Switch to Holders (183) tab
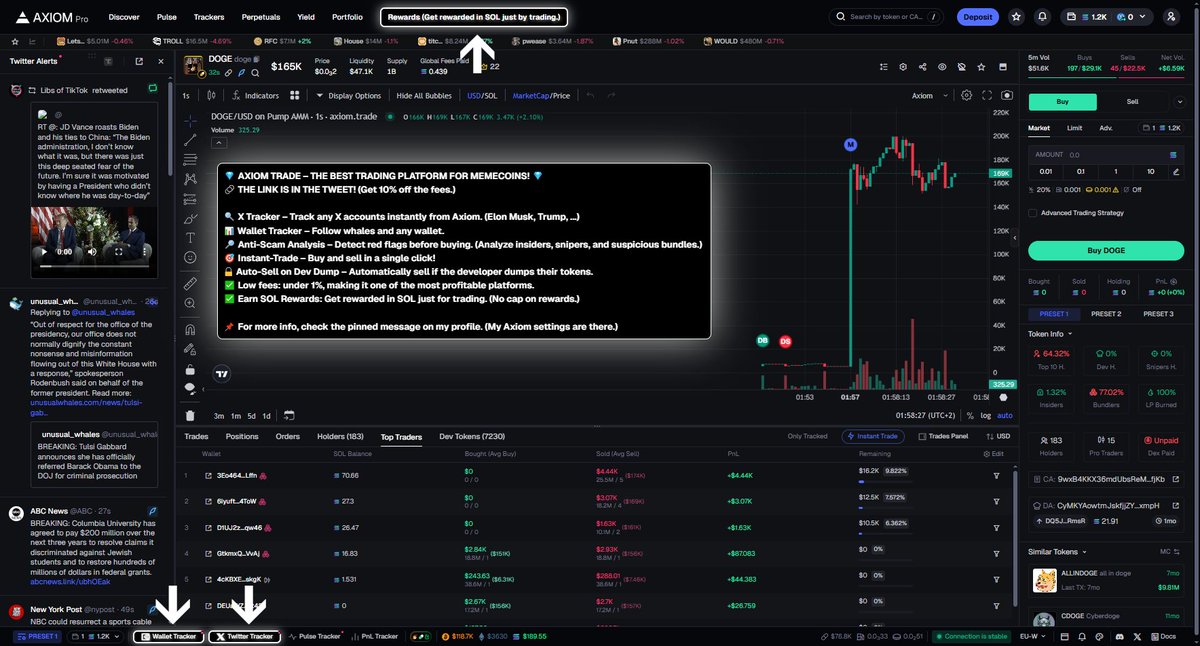Screen dimensions: 1200x646 click(x=340, y=437)
